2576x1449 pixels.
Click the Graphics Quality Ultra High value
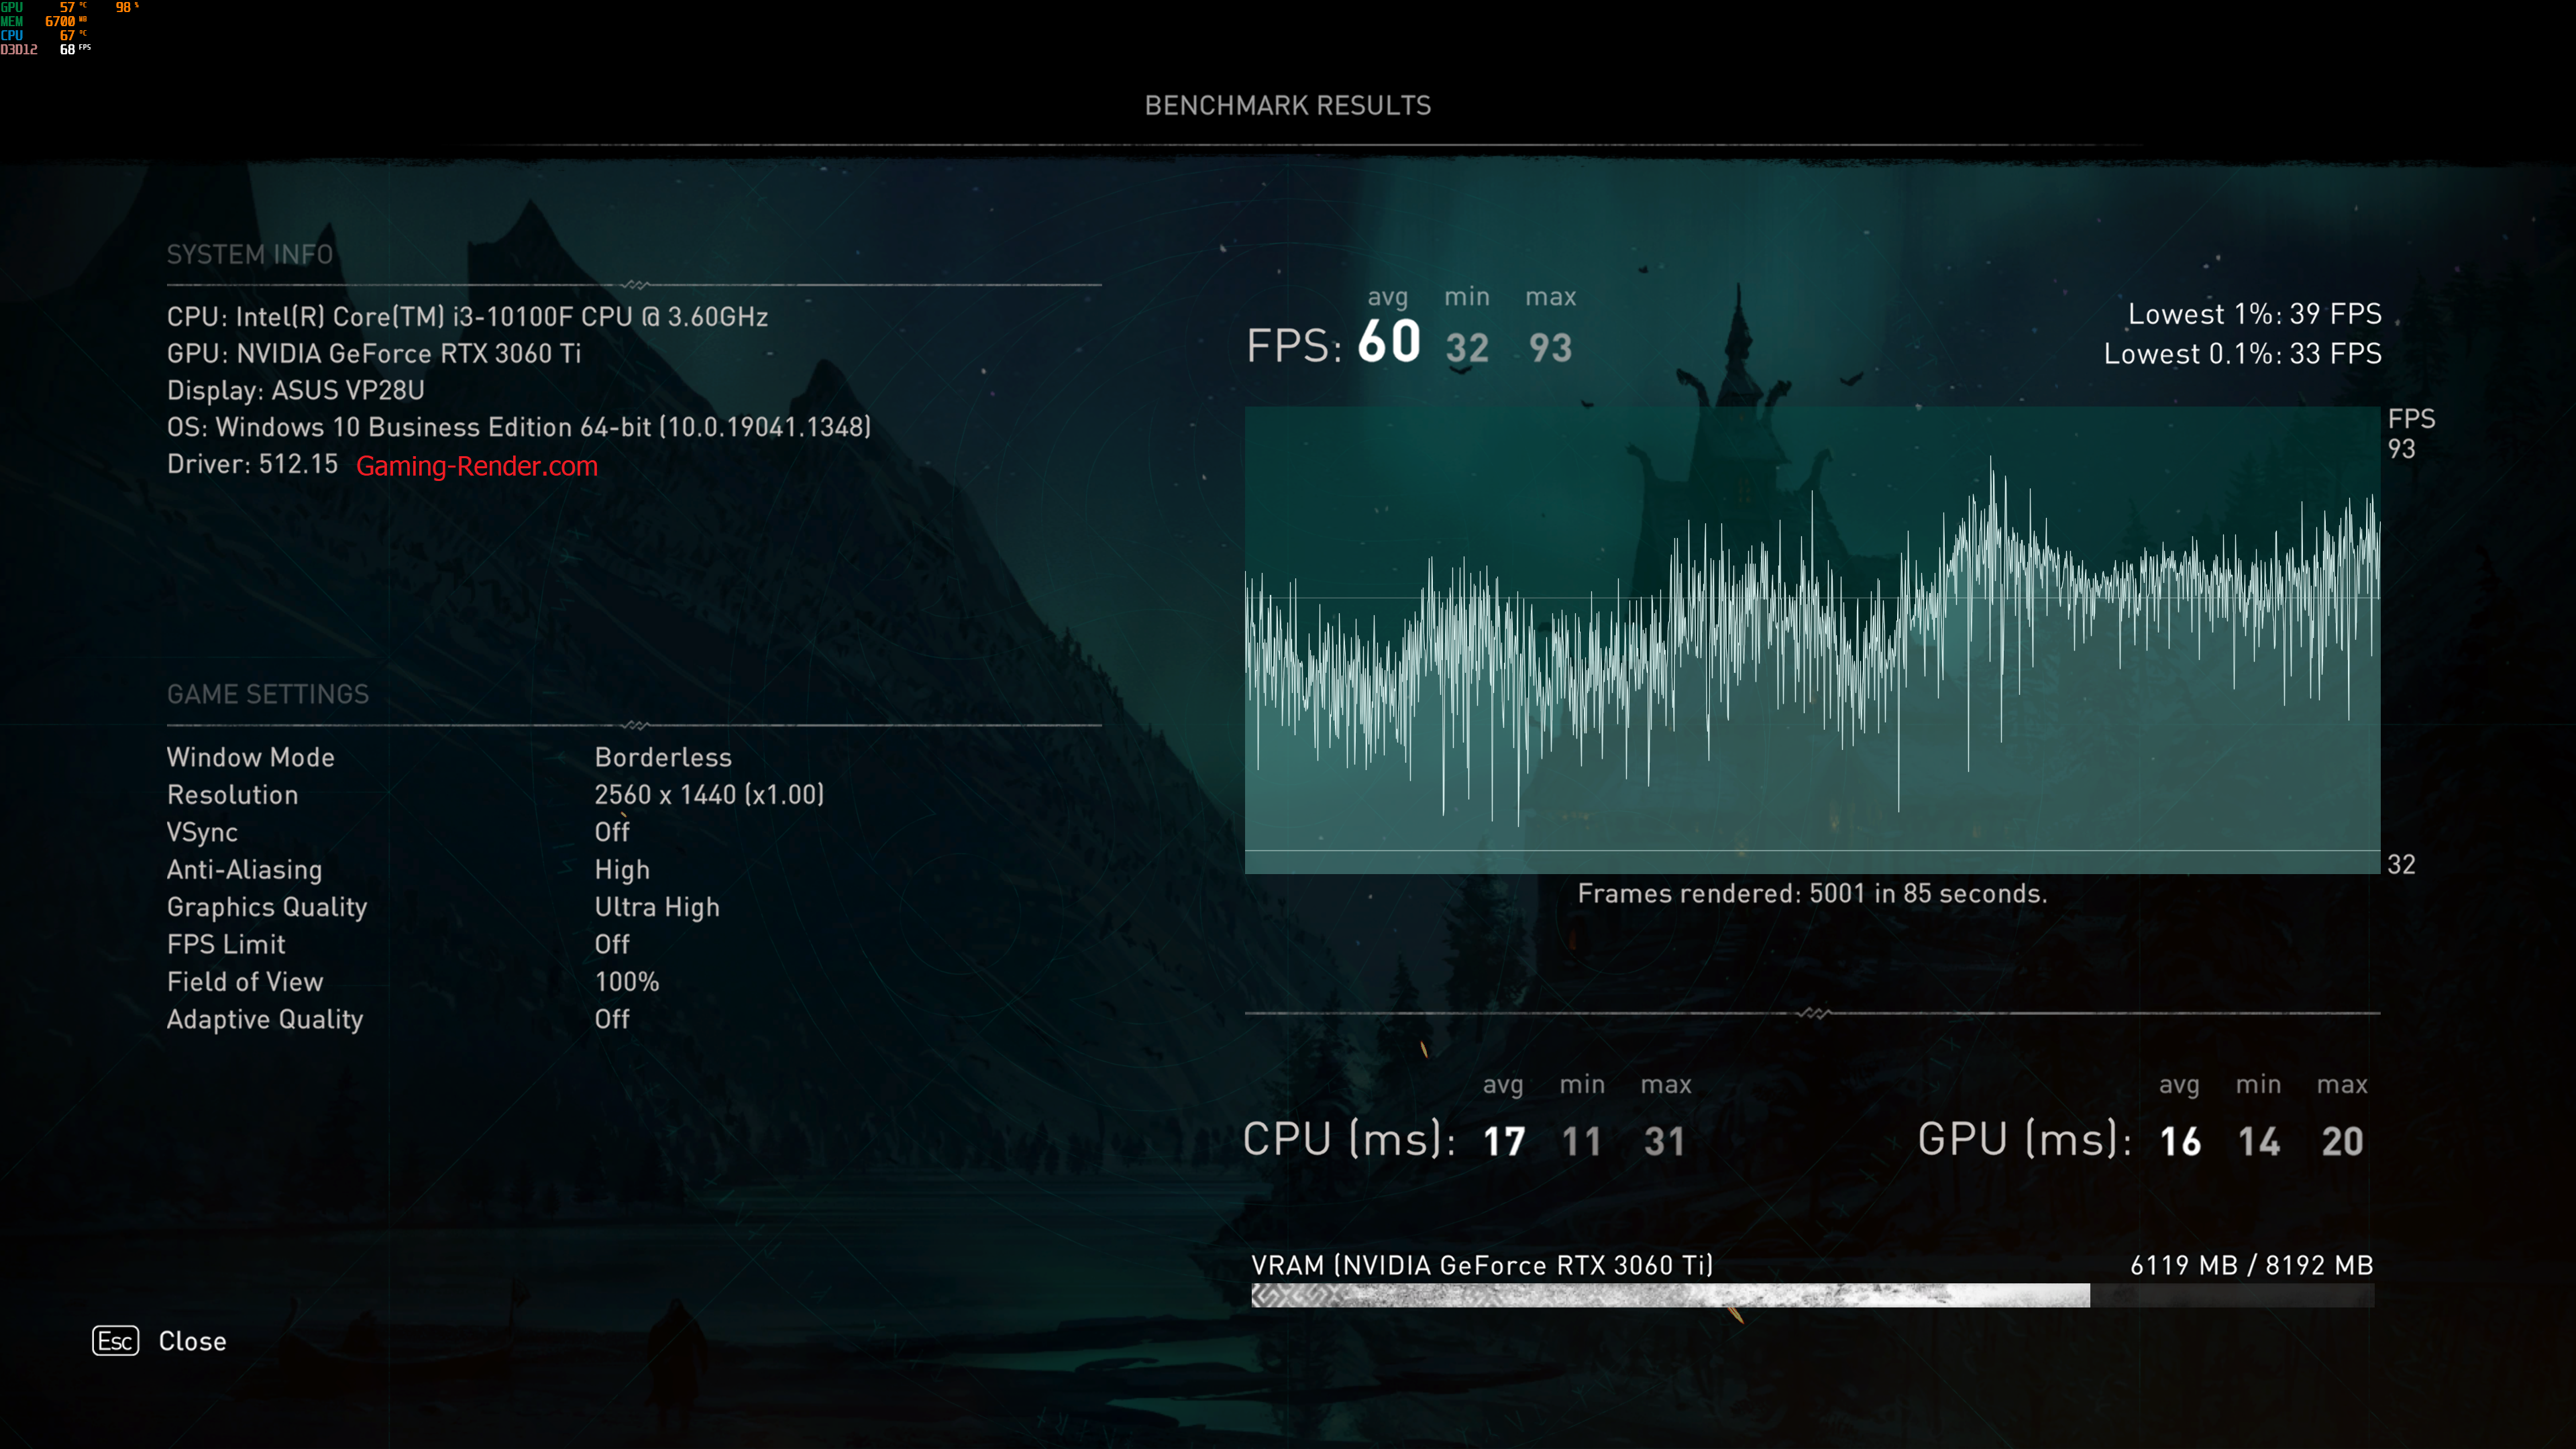tap(657, 907)
